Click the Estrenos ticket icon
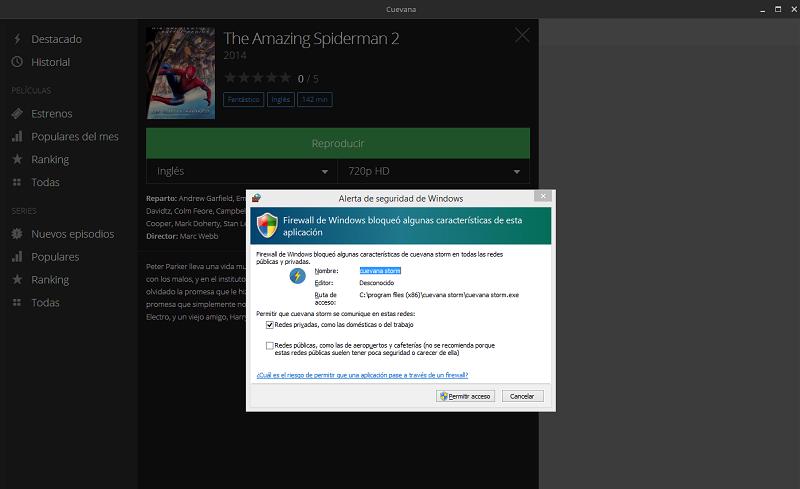Image resolution: width=800 pixels, height=489 pixels. tap(17, 114)
